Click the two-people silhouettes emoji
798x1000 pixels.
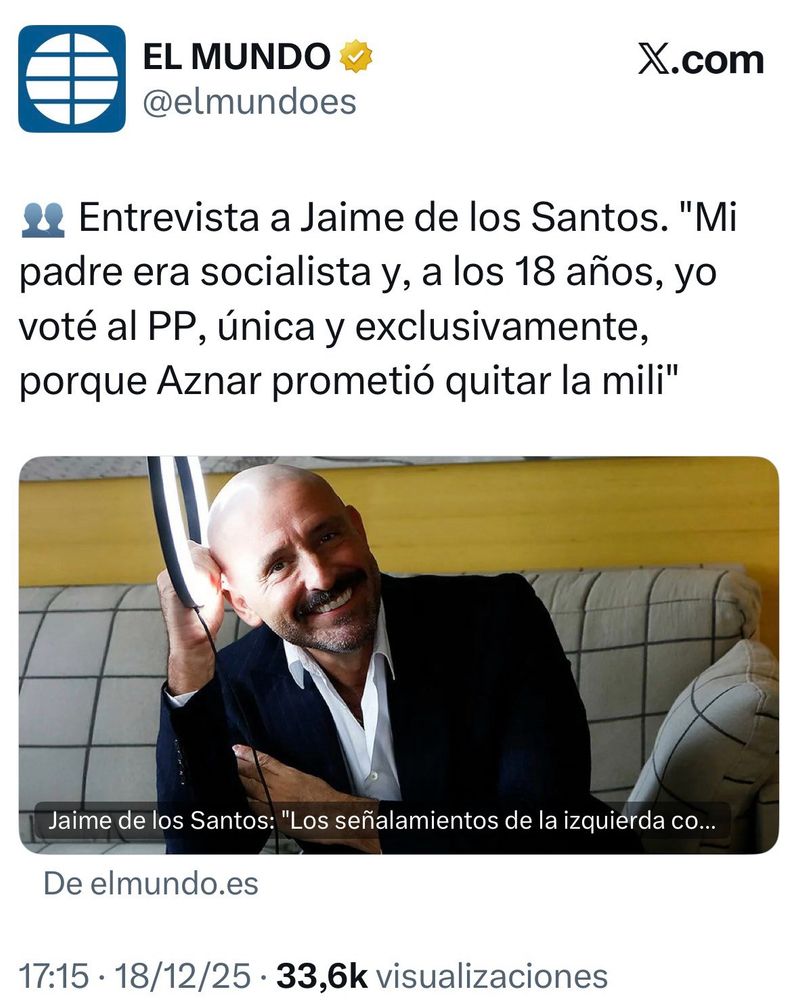click(x=43, y=219)
